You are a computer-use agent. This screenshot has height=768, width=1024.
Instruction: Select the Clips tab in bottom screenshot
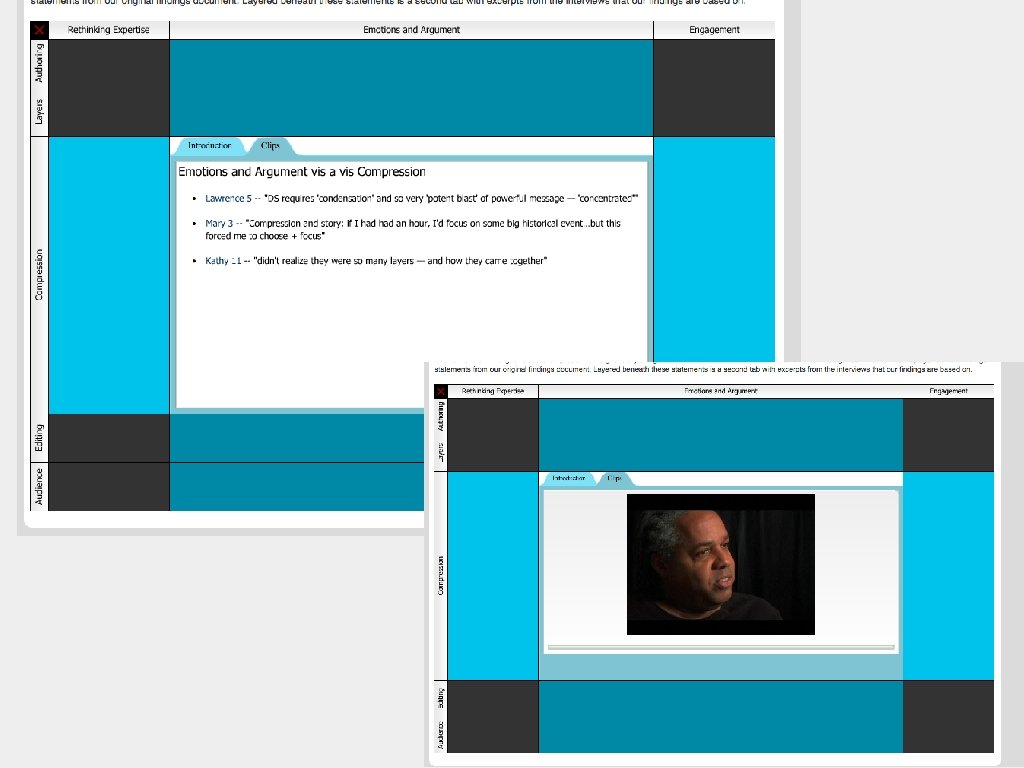615,479
